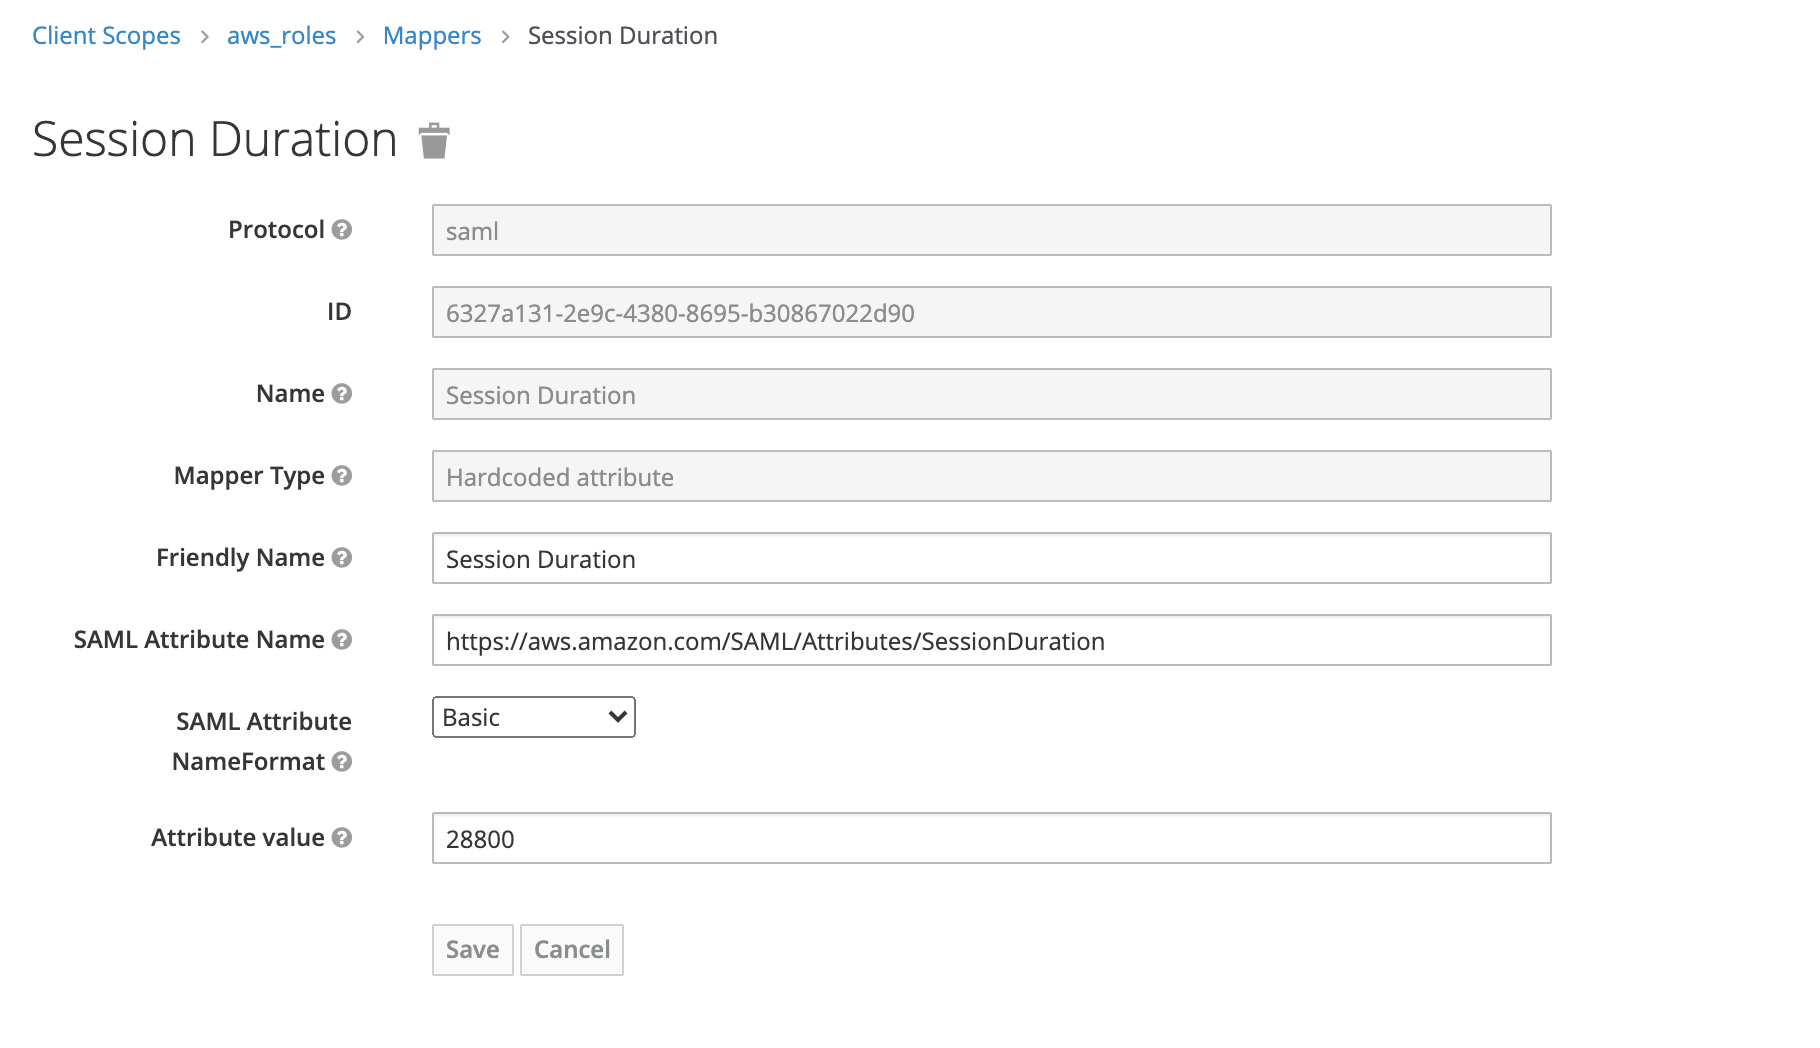This screenshot has height=1048, width=1820.
Task: Select the disabled Protocol field showing saml
Action: [x=992, y=230]
